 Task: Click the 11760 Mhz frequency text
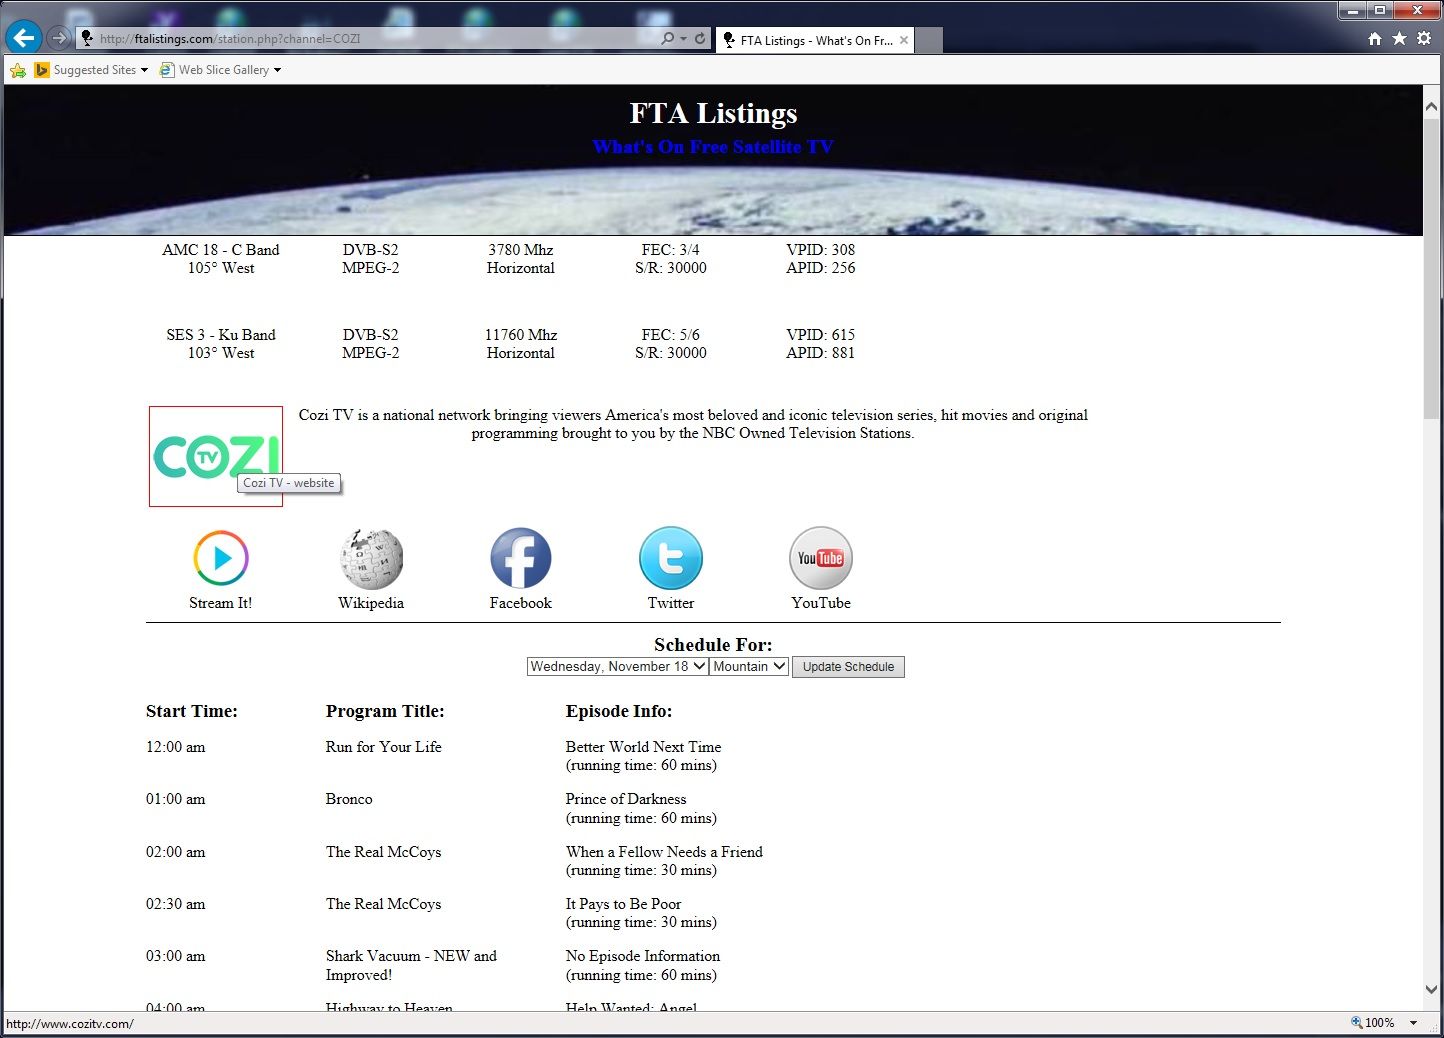click(521, 335)
